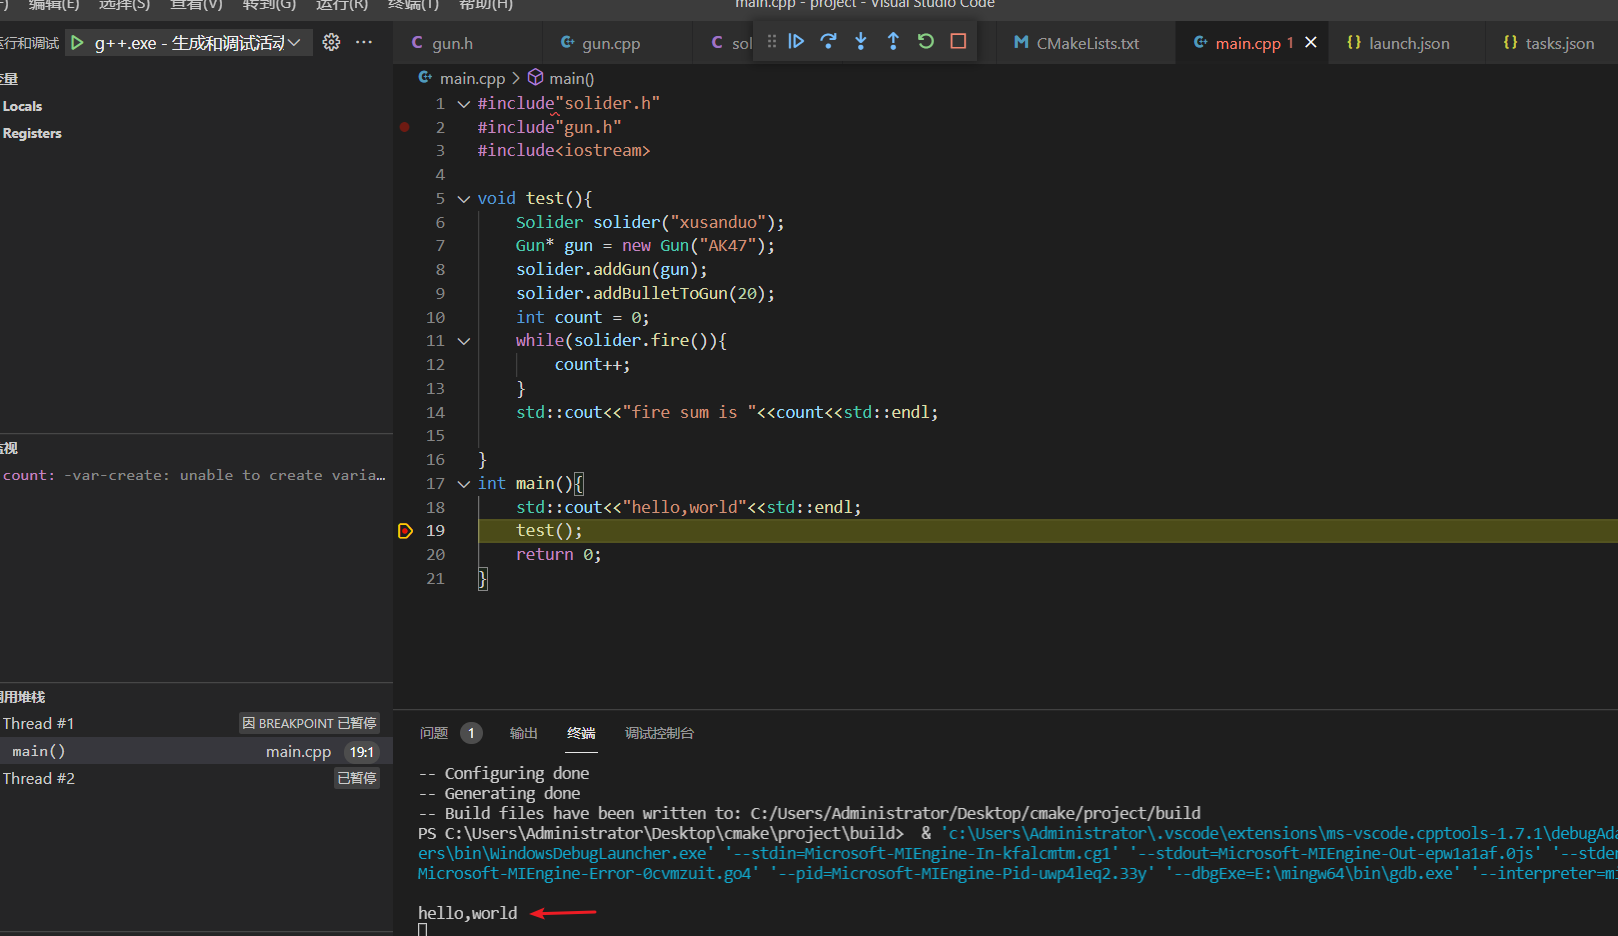Click the debug Continue button
This screenshot has width=1618, height=936.
[796, 41]
